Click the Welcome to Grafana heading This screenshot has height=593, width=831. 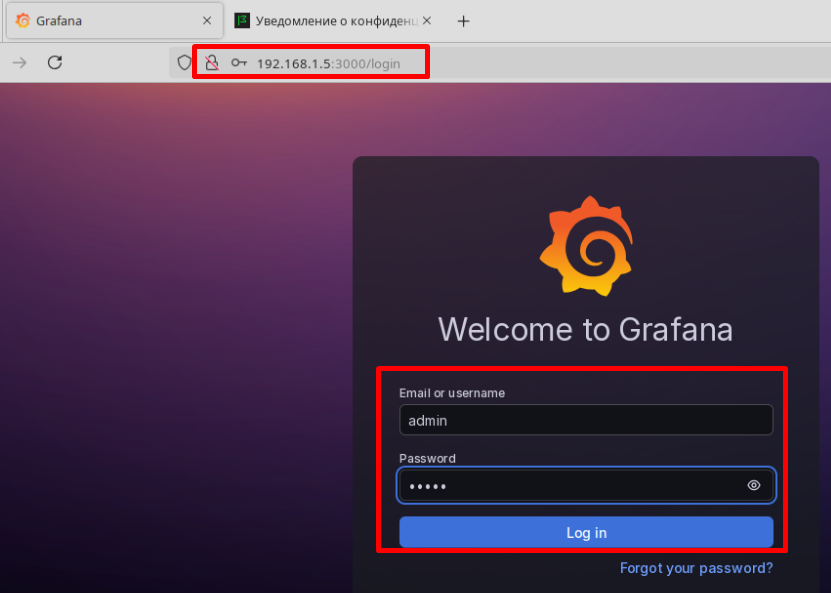585,329
